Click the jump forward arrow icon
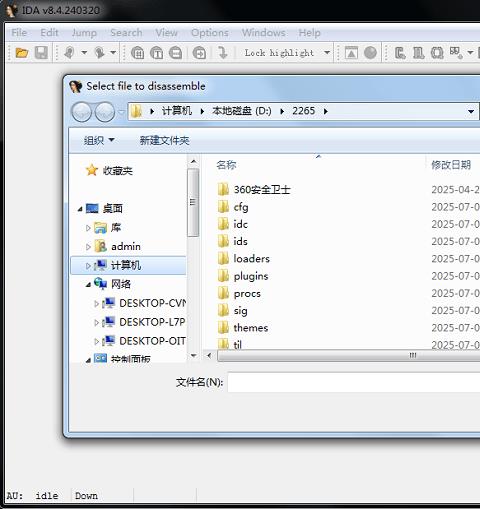The width and height of the screenshot is (480, 509). (99, 53)
